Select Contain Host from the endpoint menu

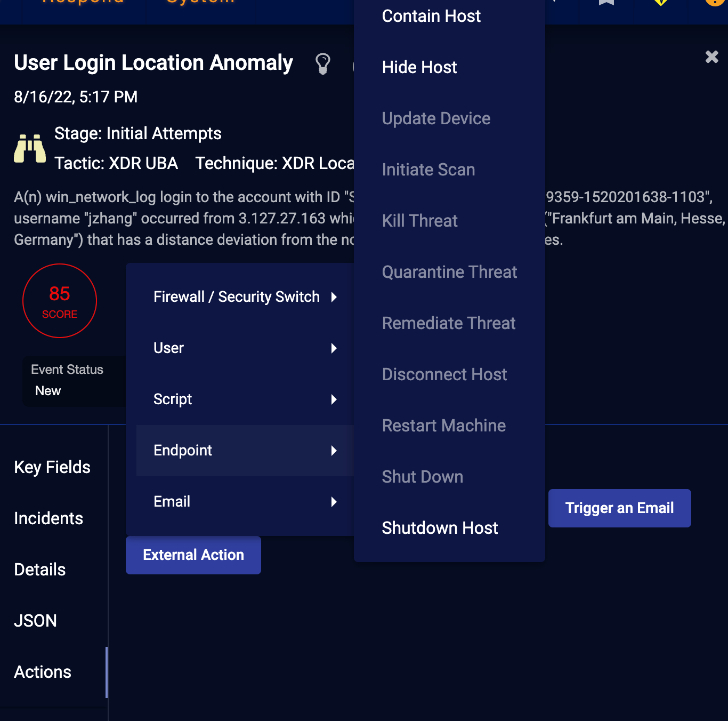(x=431, y=16)
